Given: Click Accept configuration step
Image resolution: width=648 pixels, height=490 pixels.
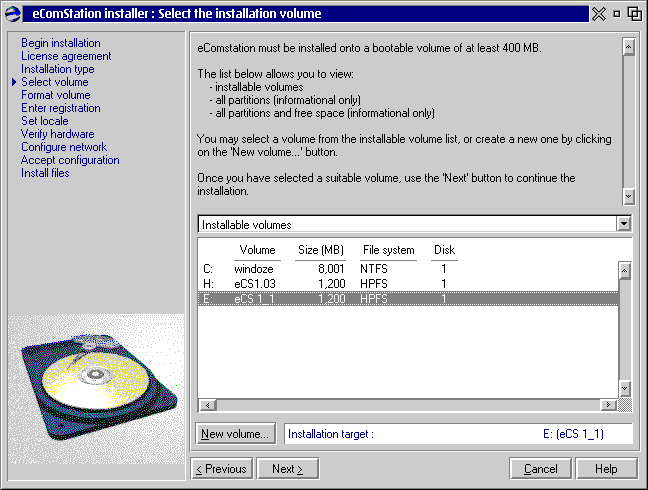Looking at the screenshot, I should (x=70, y=160).
